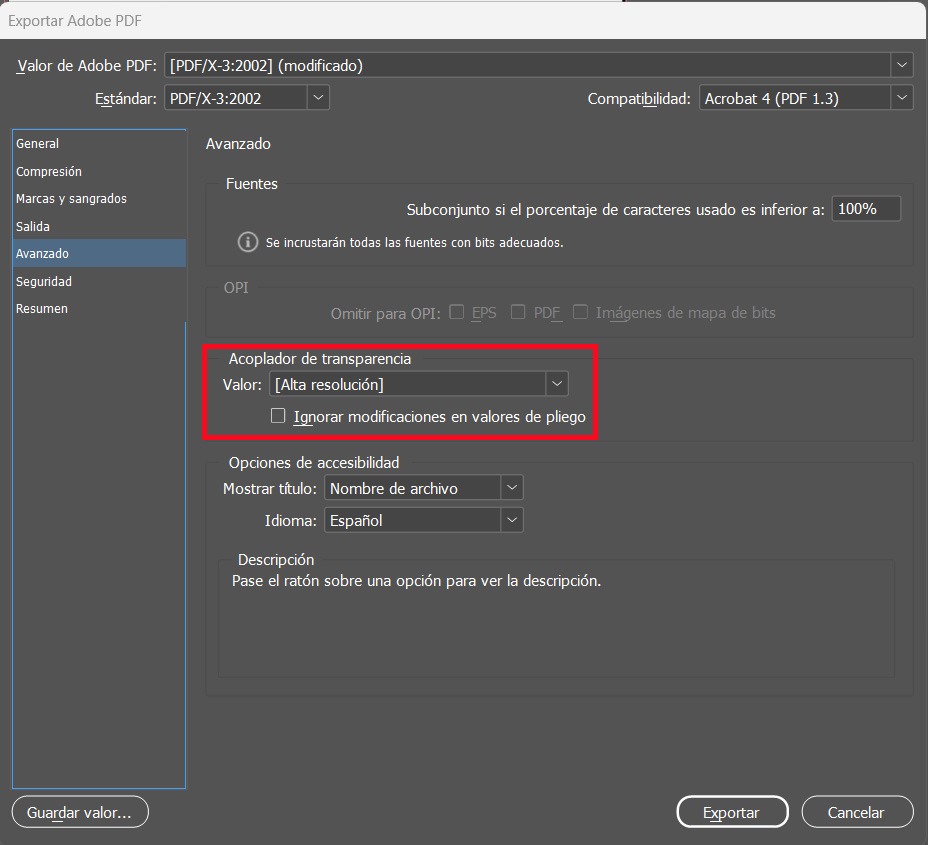This screenshot has width=928, height=845.
Task: Open the Valor de Adobe PDF dropdown
Action: pos(539,66)
